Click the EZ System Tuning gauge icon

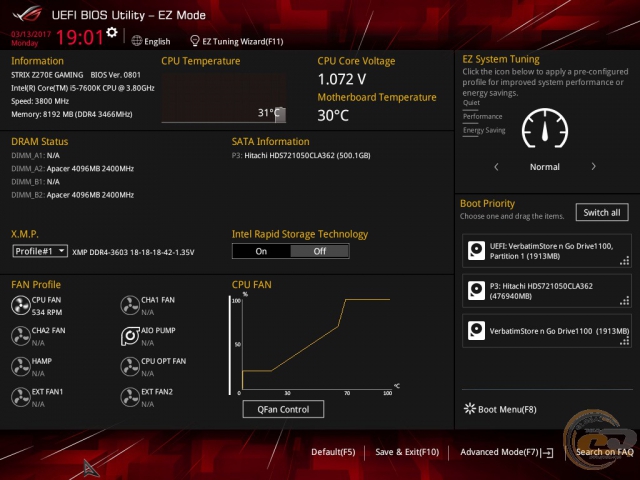[545, 128]
